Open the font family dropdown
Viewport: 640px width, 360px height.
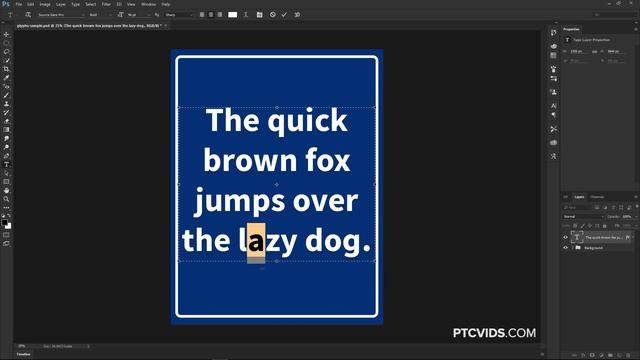click(x=60, y=15)
